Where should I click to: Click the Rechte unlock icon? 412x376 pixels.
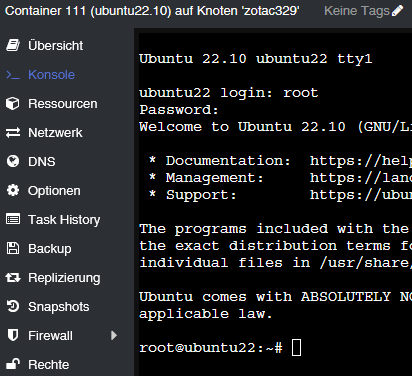tap(13, 364)
